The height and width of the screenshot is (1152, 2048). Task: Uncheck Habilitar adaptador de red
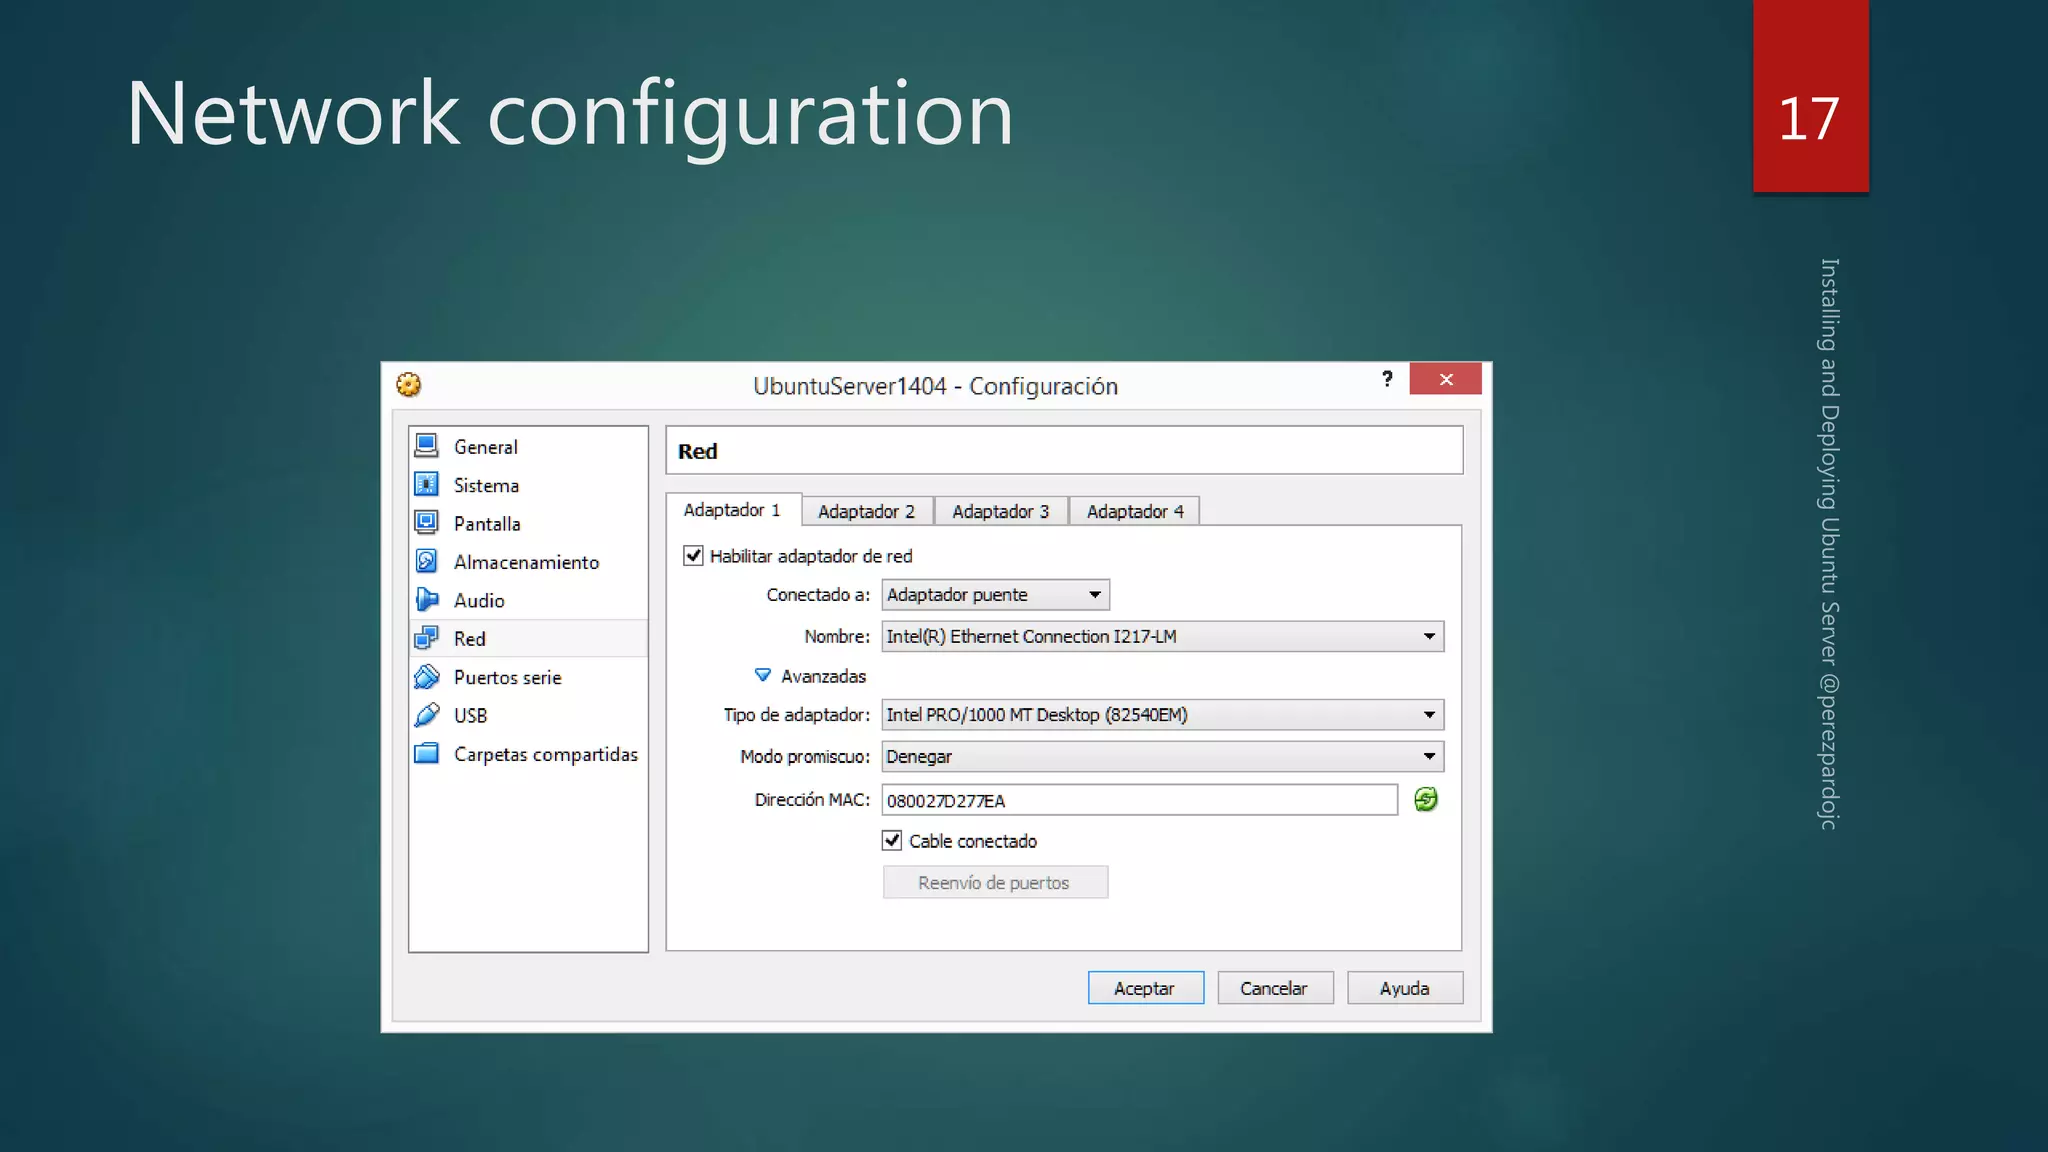[693, 555]
